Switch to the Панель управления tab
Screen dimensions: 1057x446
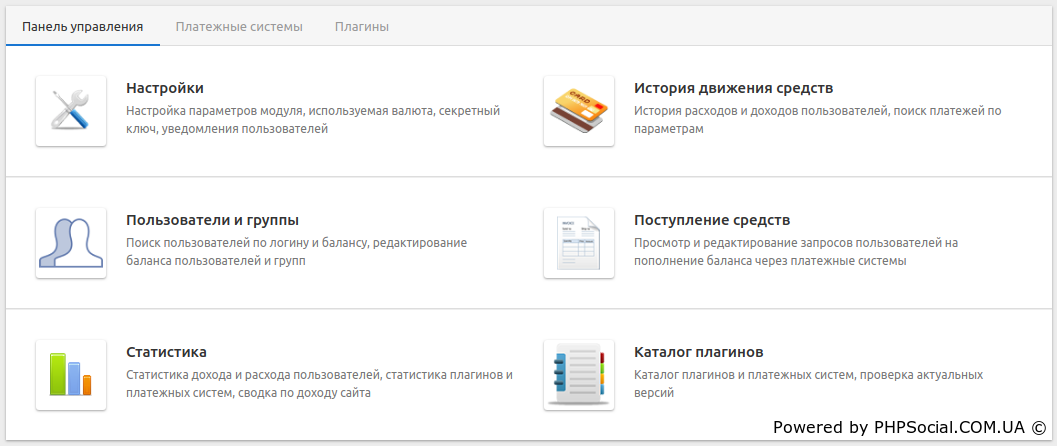[82, 26]
